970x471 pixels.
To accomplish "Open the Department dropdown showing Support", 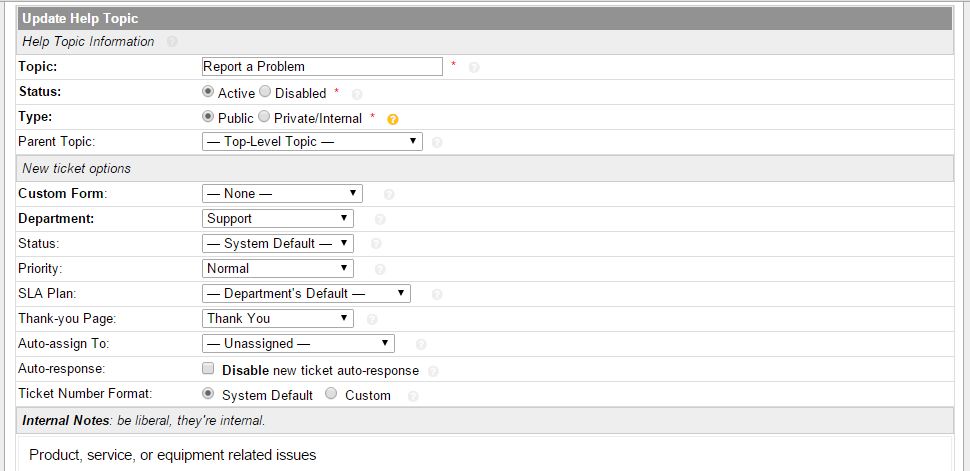I will pos(278,218).
